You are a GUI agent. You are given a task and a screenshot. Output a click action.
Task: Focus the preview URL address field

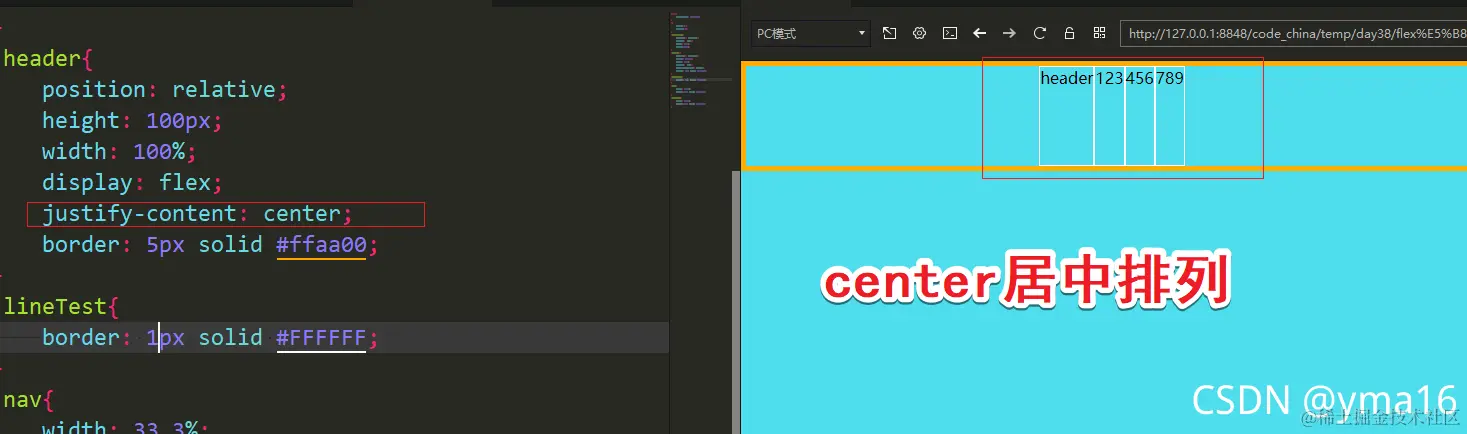click(1293, 33)
